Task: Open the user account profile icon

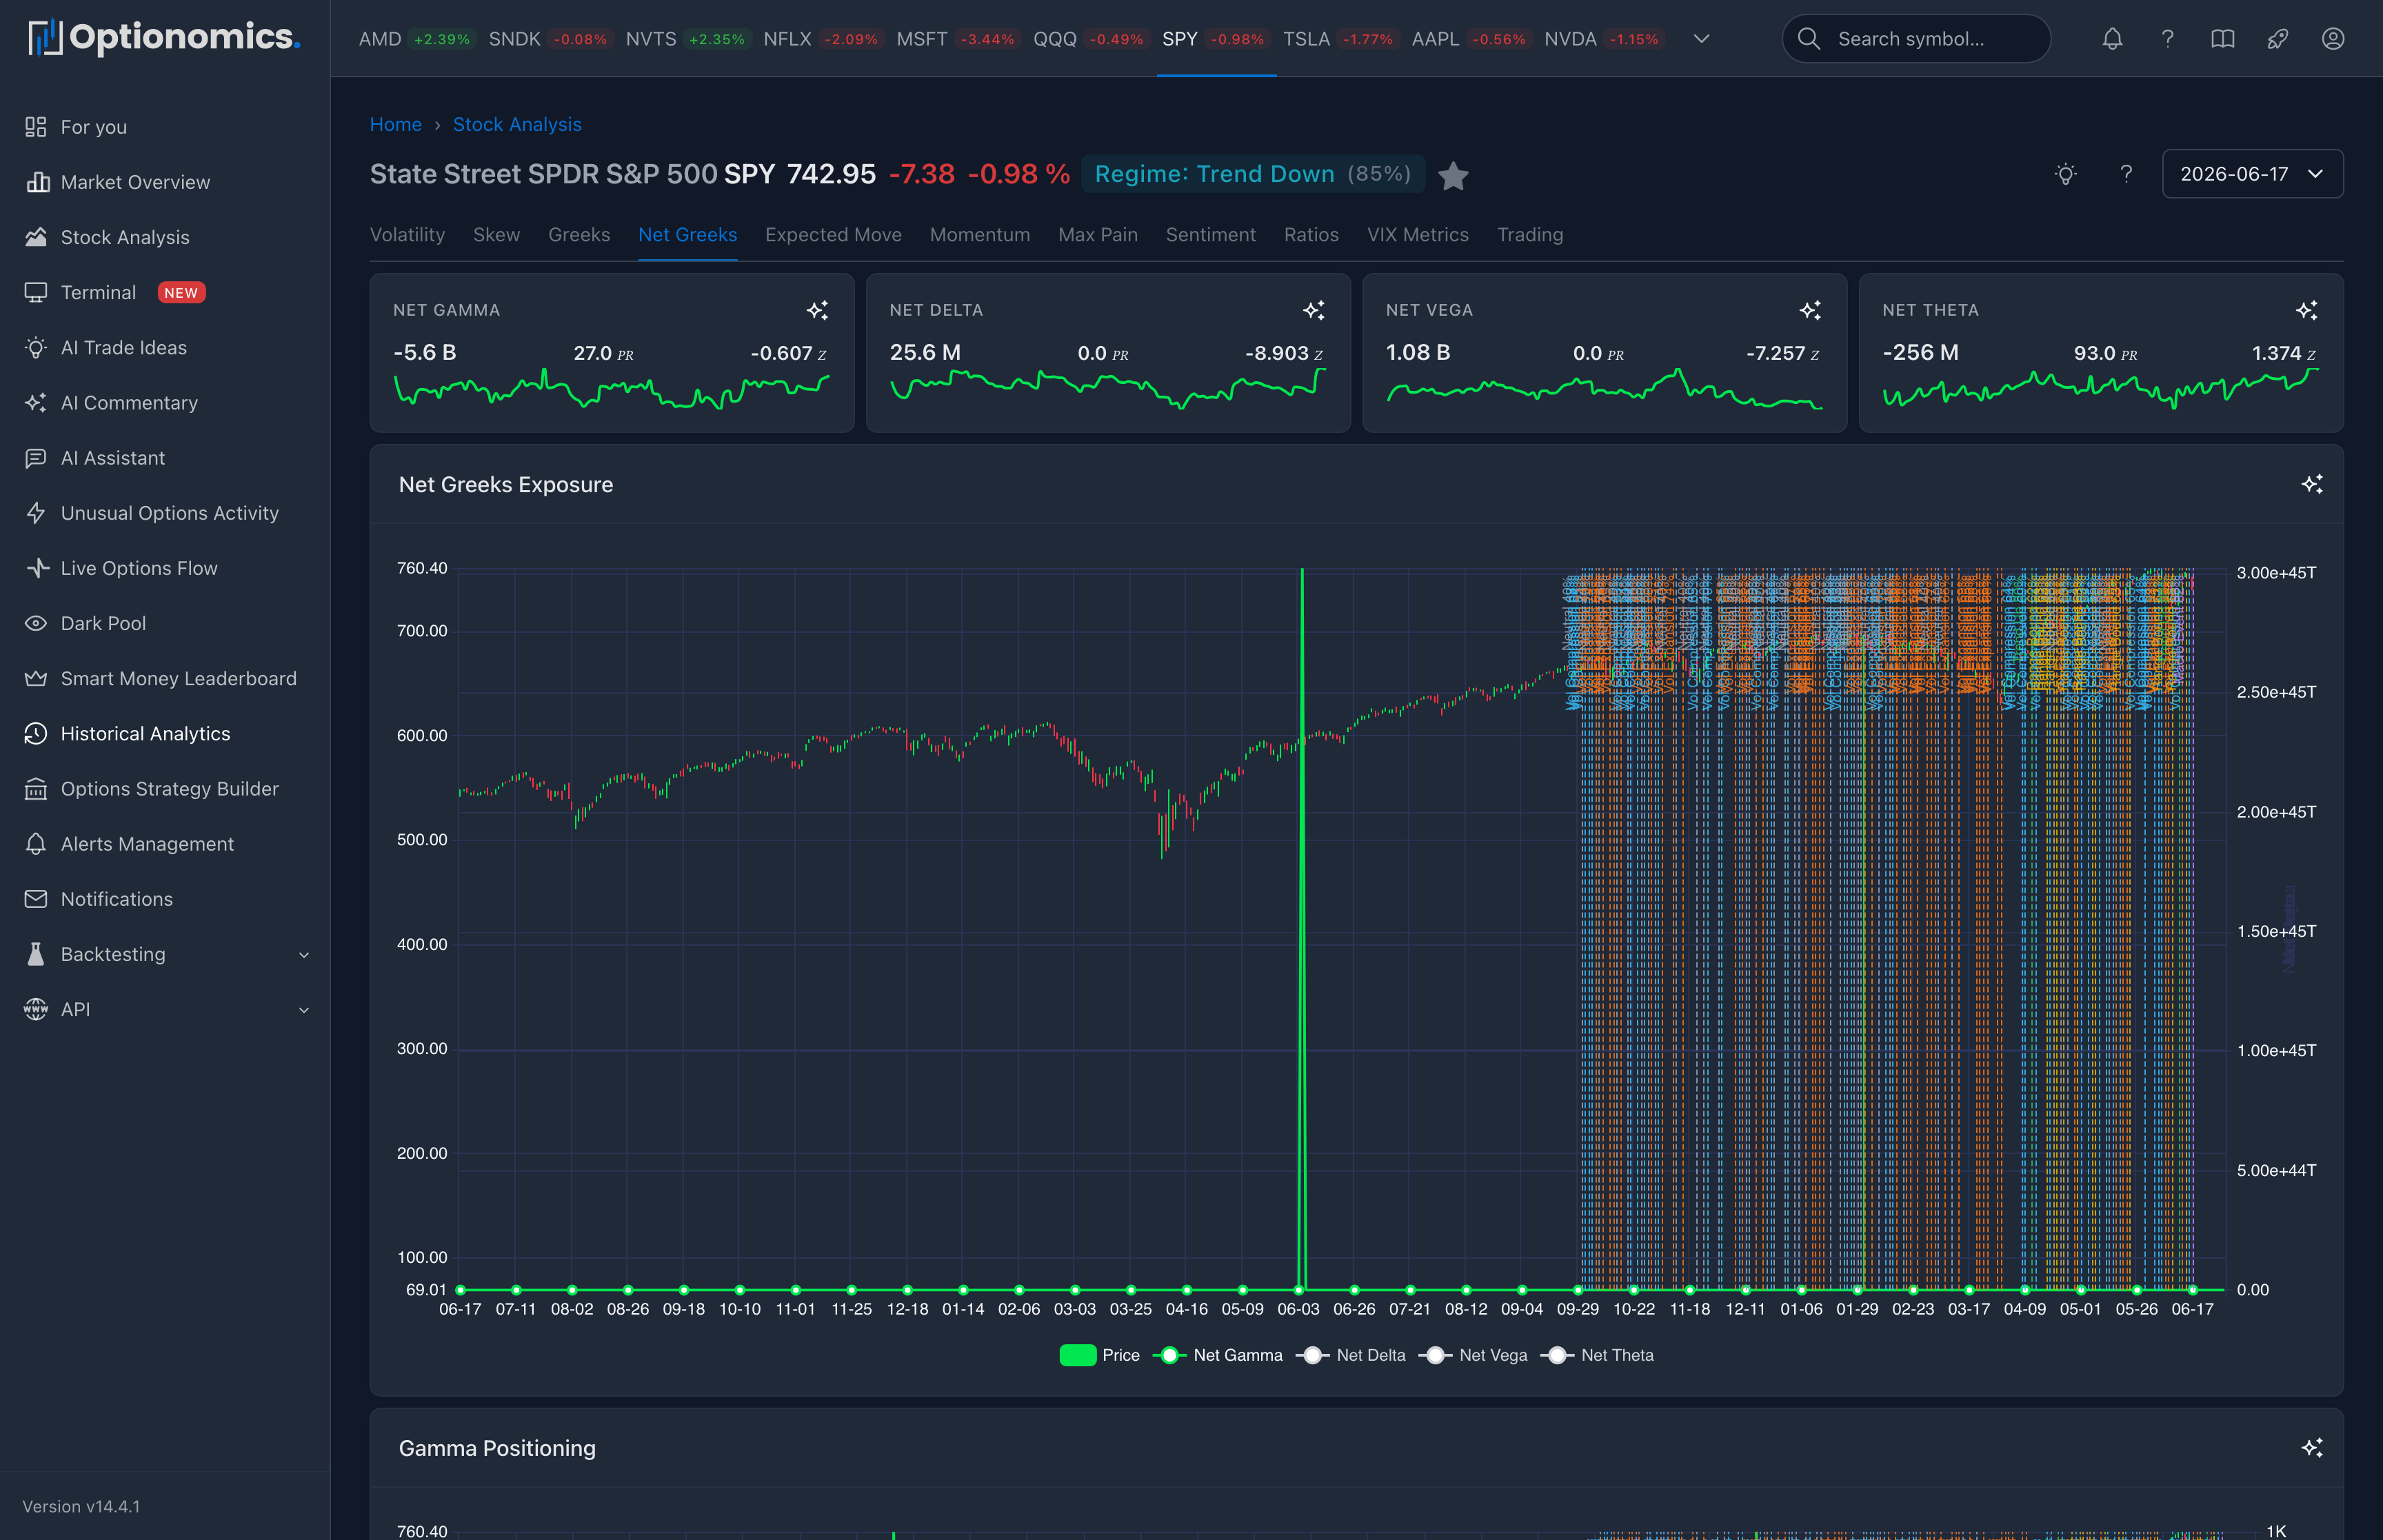Action: pos(2332,39)
